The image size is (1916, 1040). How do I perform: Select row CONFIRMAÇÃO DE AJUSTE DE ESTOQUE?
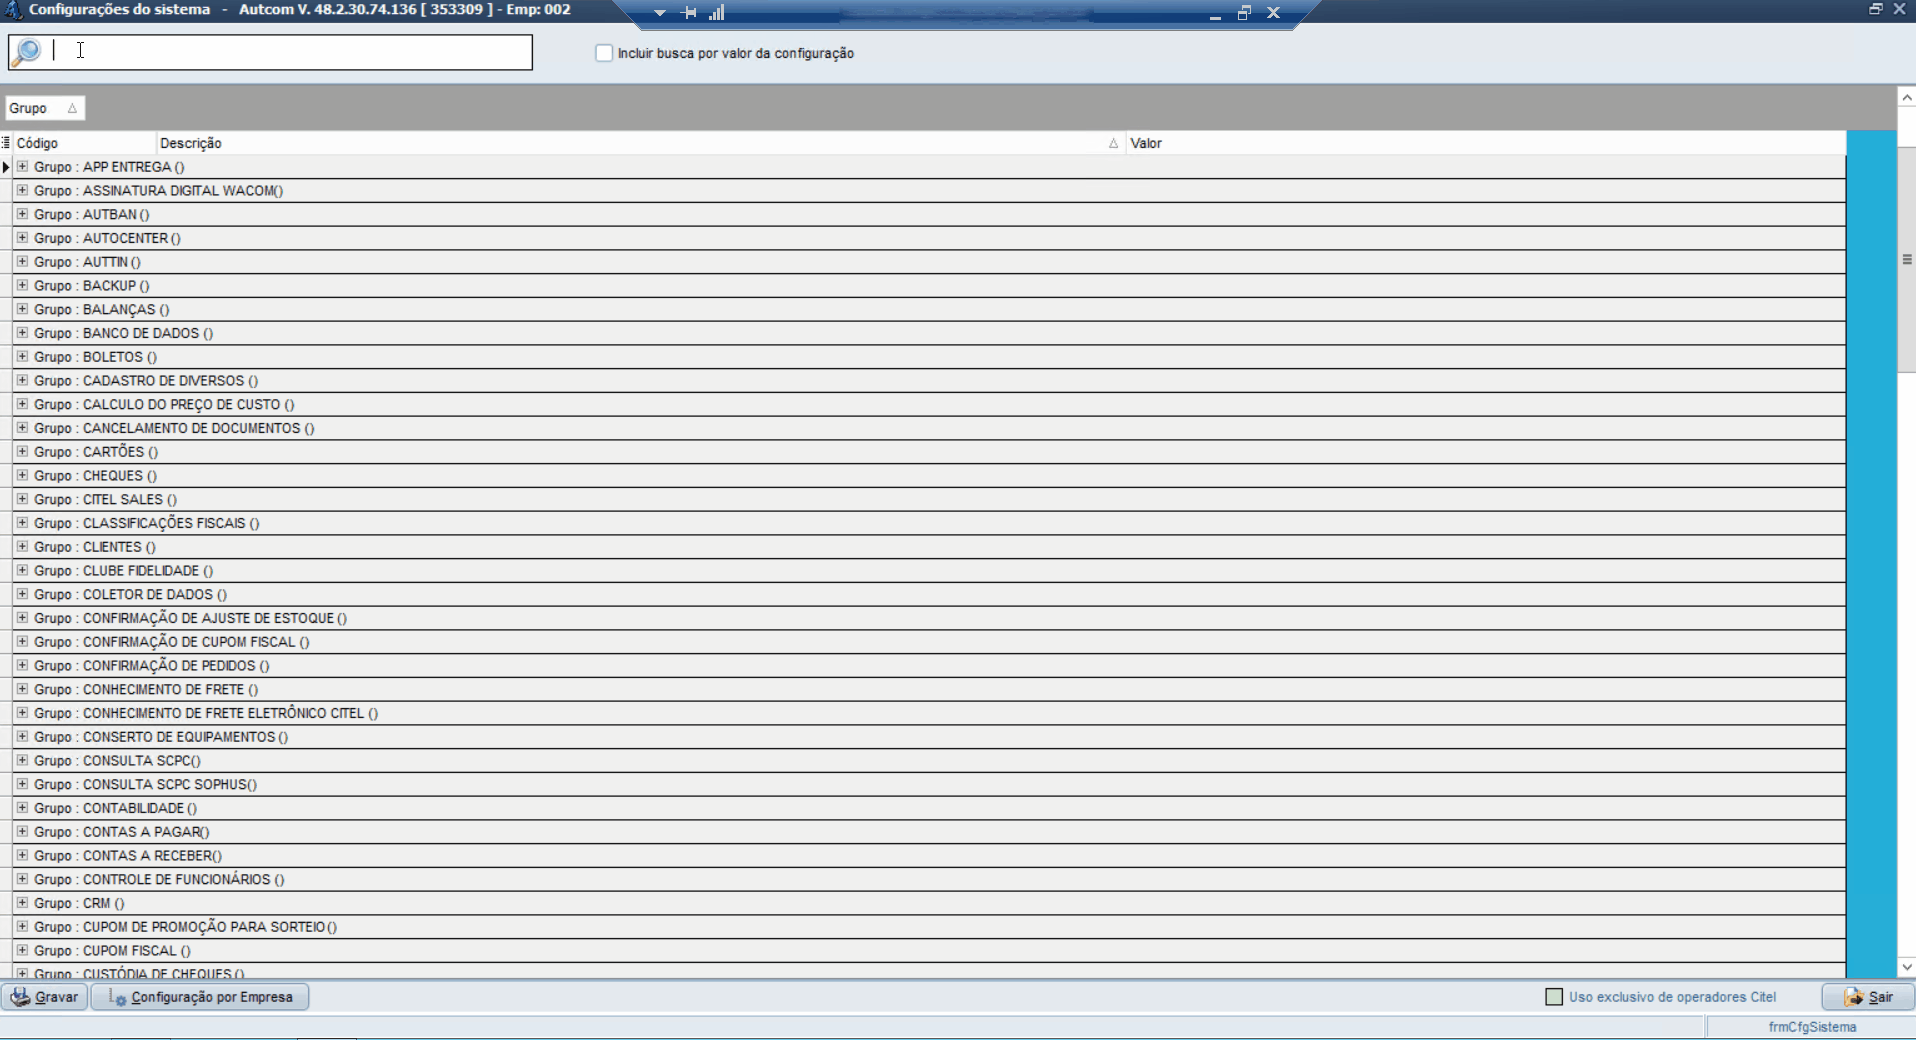pyautogui.click(x=930, y=618)
